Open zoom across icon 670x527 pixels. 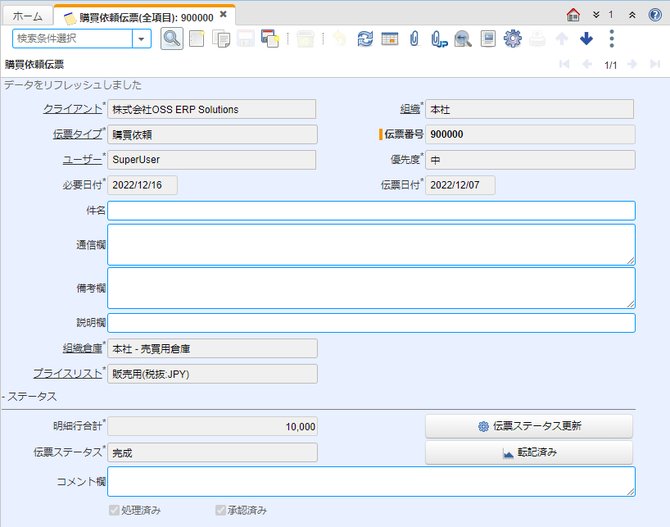pos(463,39)
